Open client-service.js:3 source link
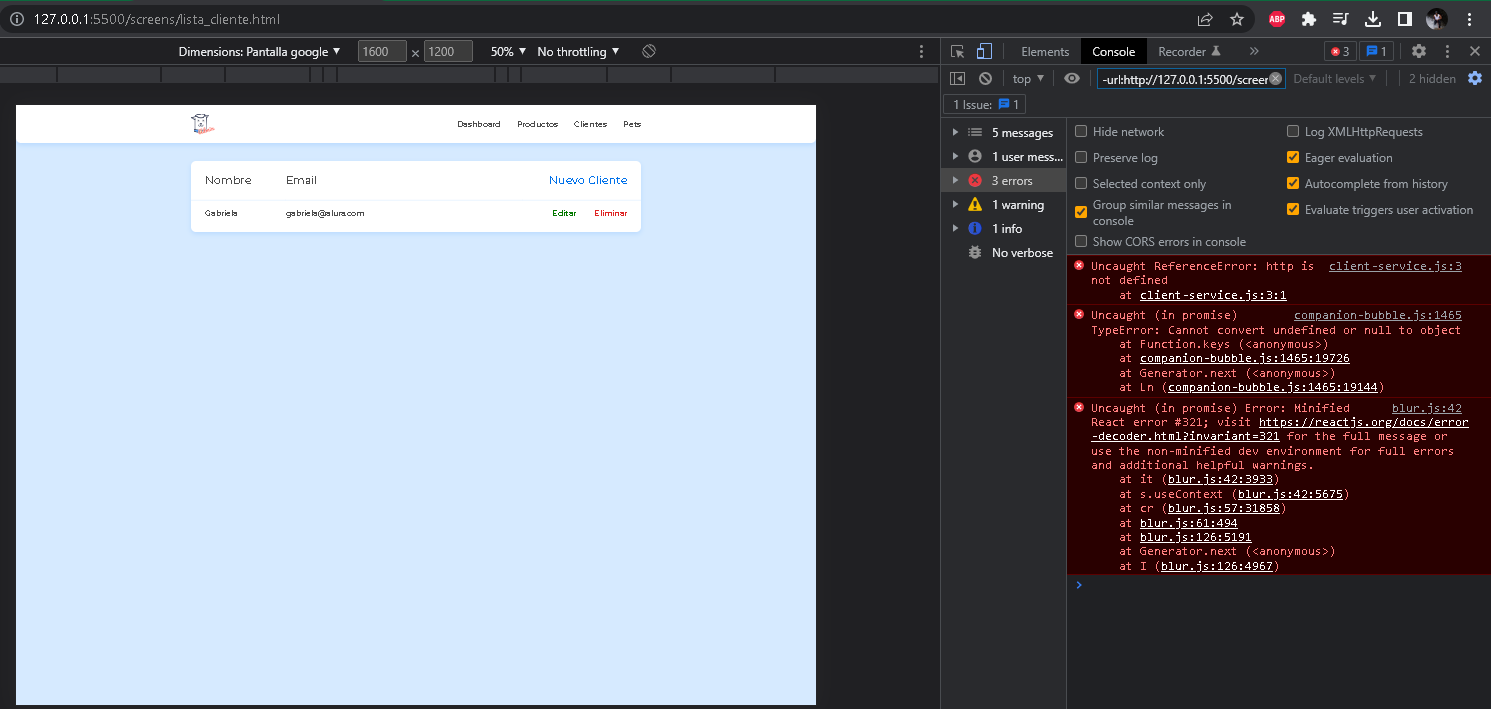The width and height of the screenshot is (1491, 709). click(x=1395, y=266)
